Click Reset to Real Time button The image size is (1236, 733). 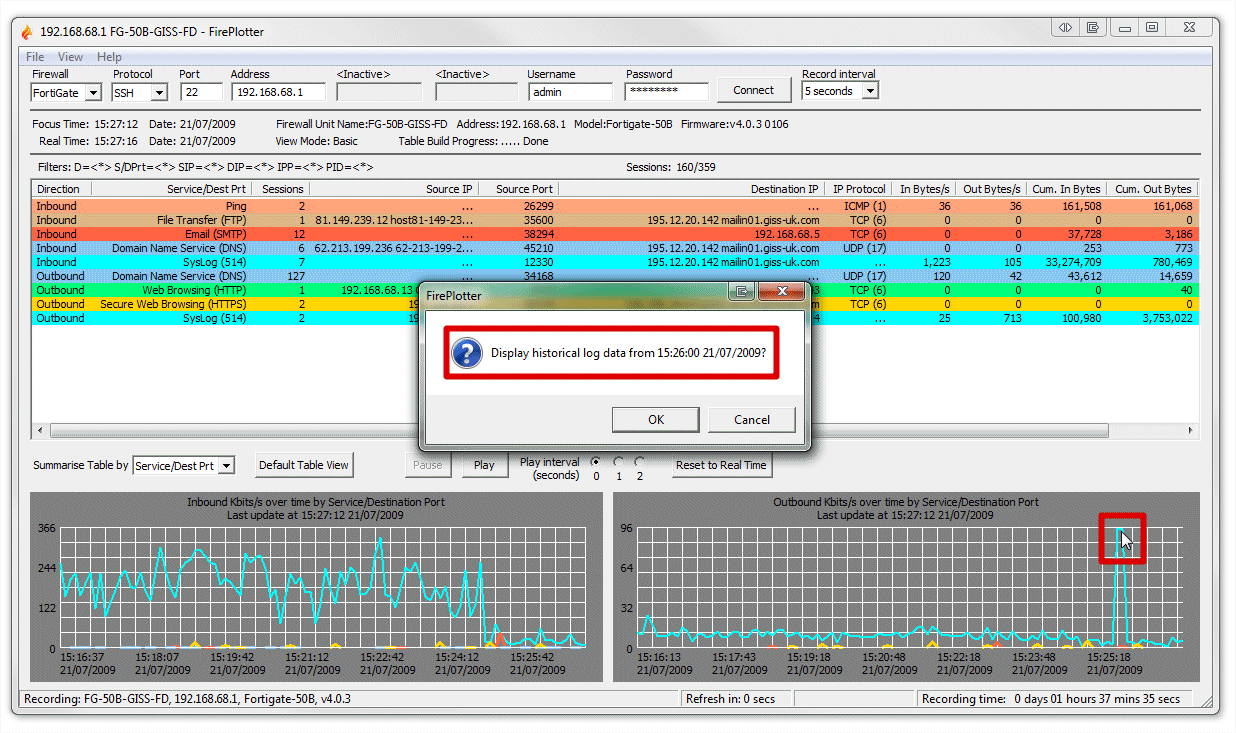click(721, 465)
